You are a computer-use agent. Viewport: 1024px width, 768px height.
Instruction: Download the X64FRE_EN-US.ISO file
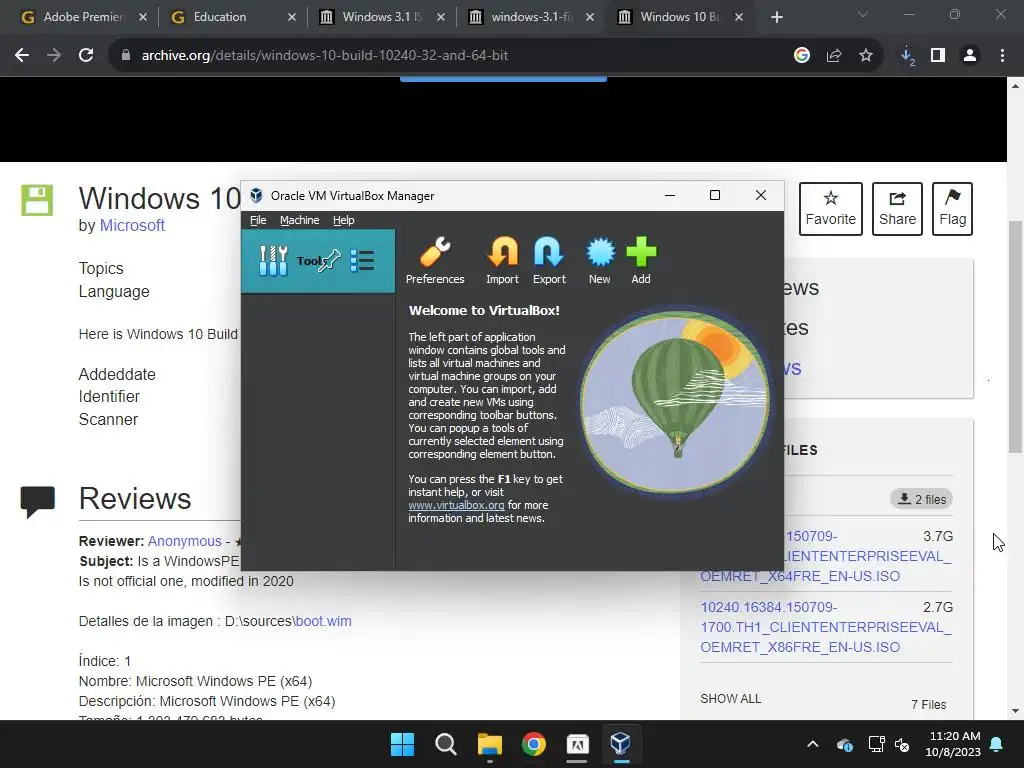click(825, 556)
